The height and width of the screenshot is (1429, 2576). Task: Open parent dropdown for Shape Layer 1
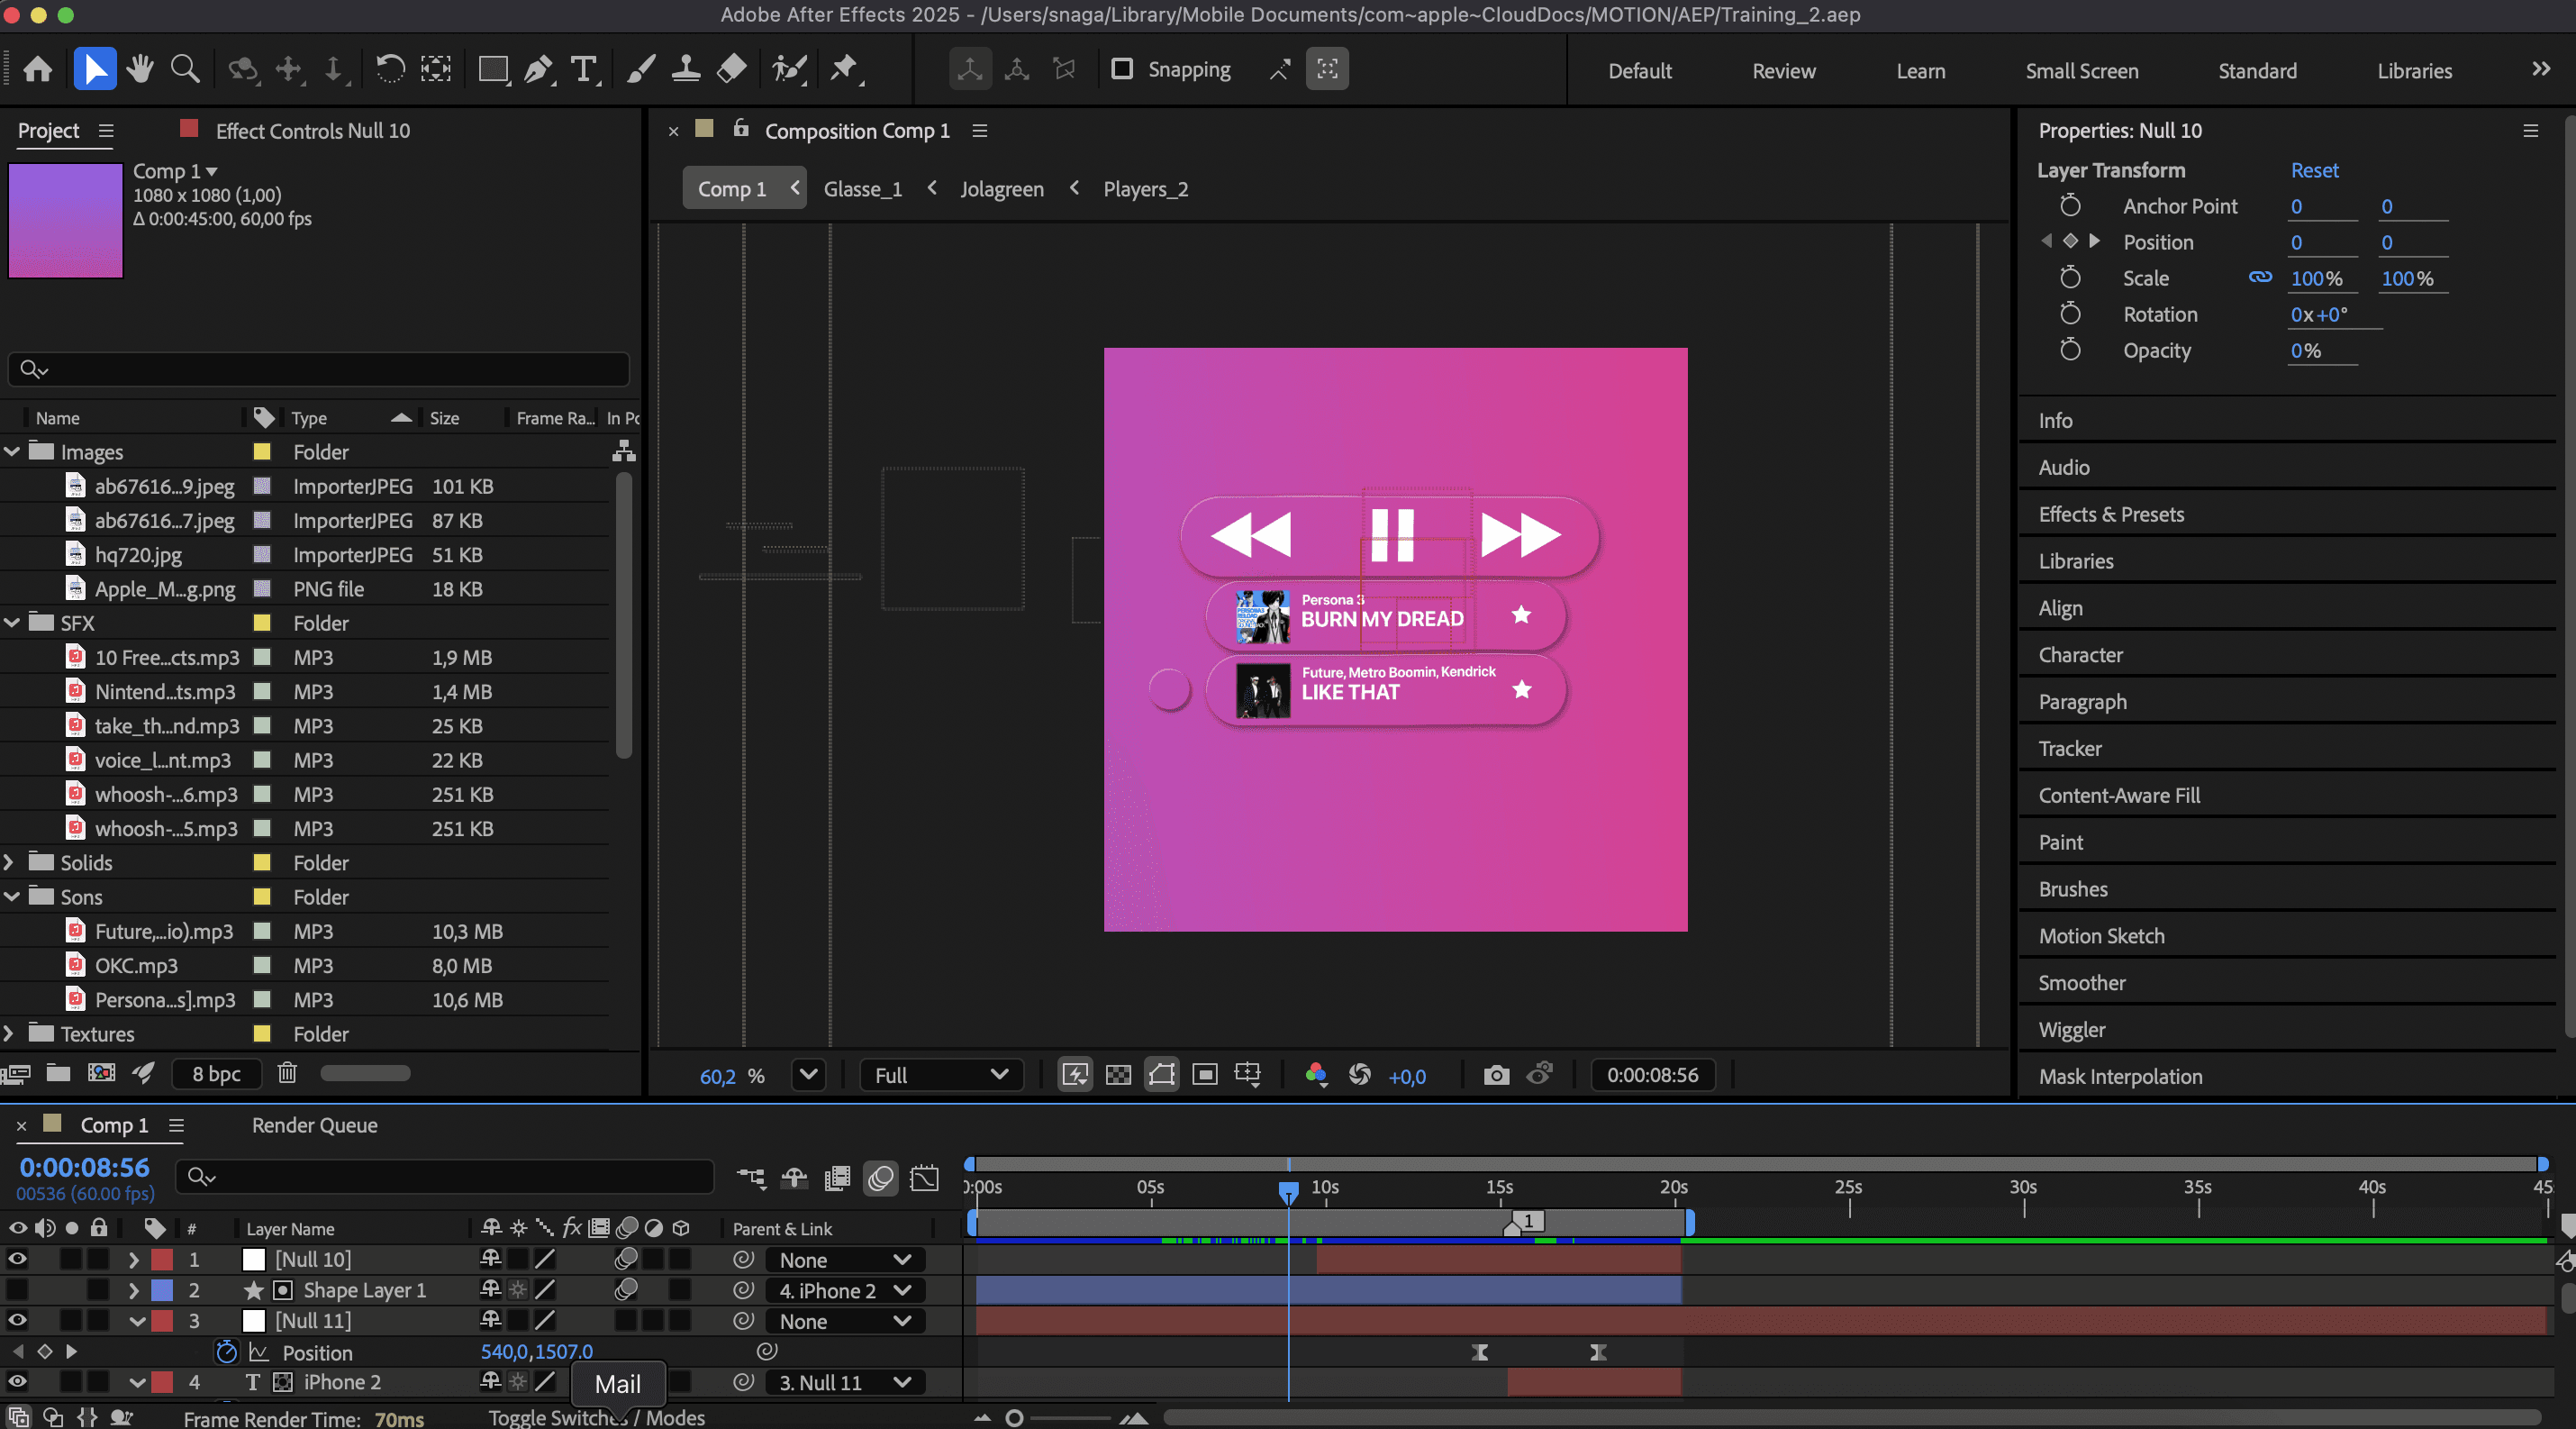pos(845,1290)
